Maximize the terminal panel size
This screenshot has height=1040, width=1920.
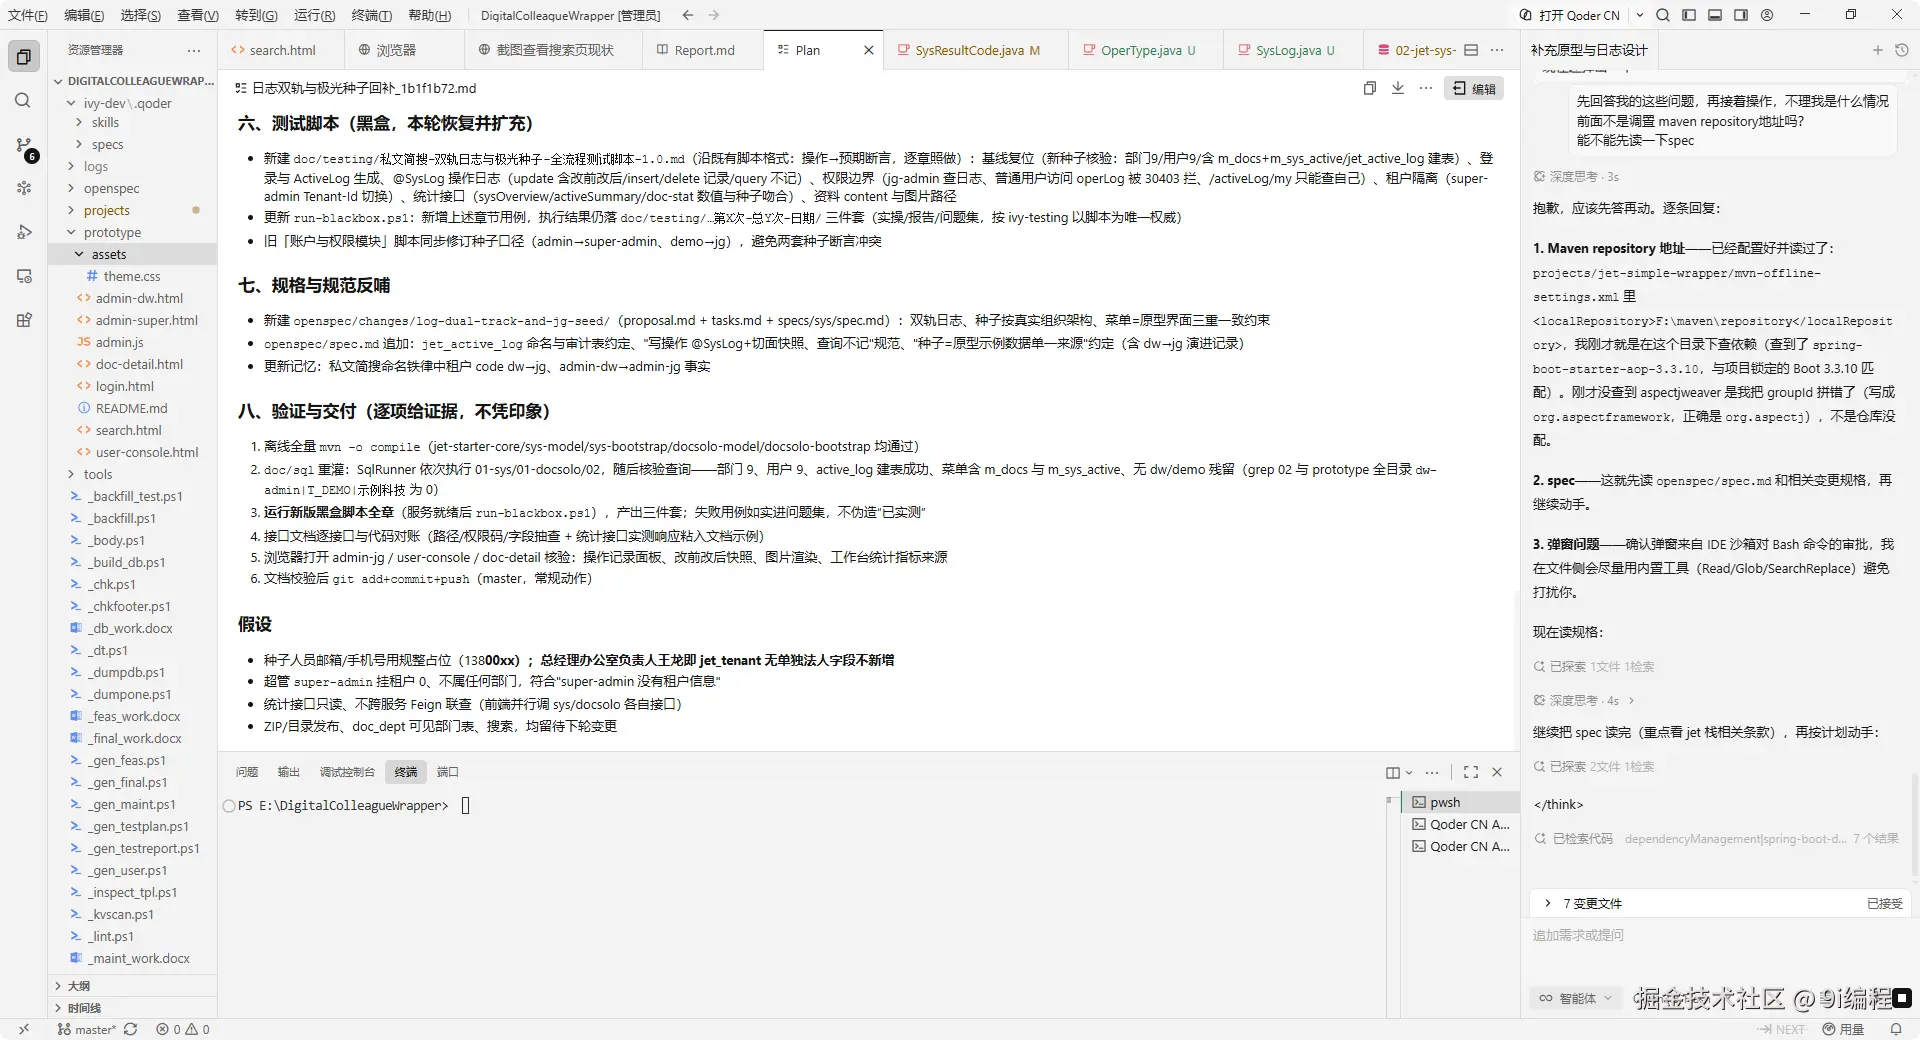point(1470,772)
